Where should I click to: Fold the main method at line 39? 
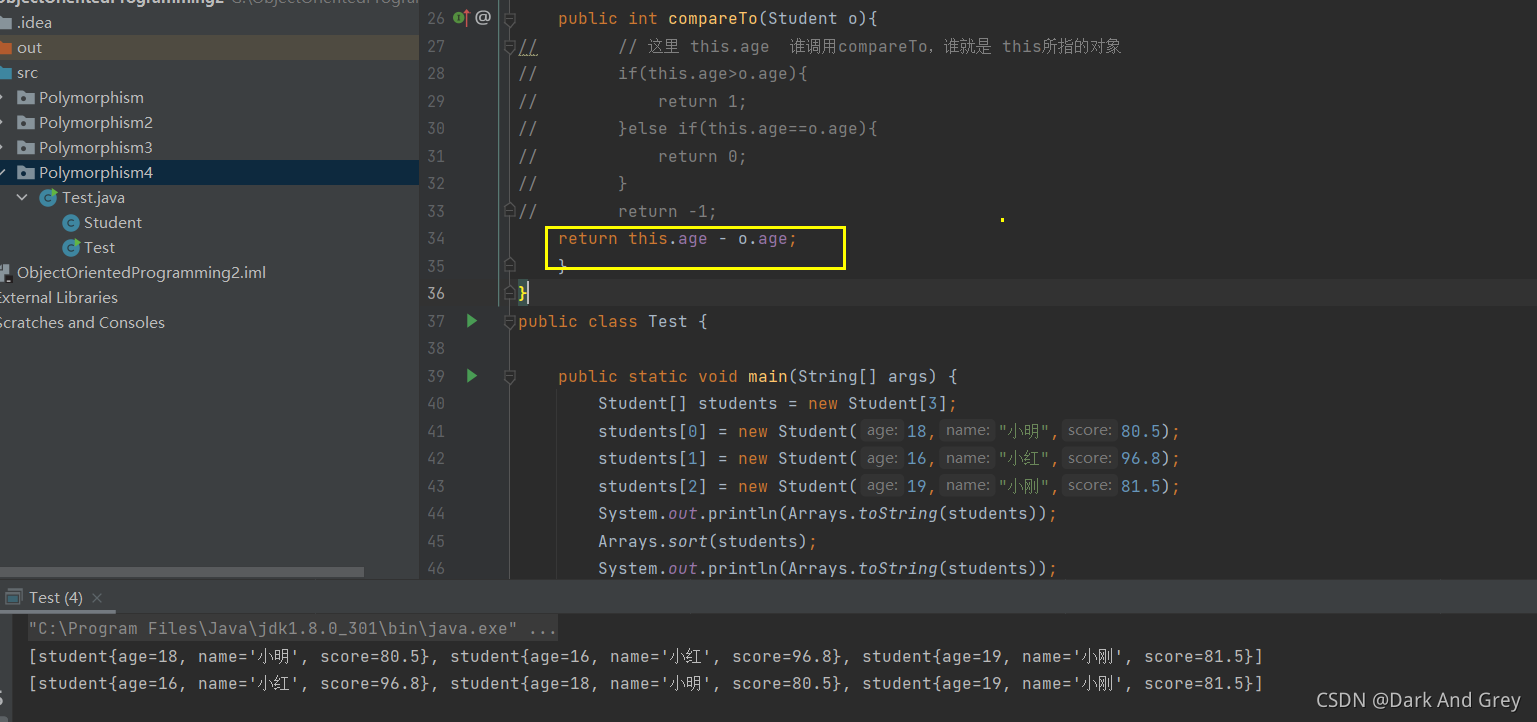tap(510, 376)
